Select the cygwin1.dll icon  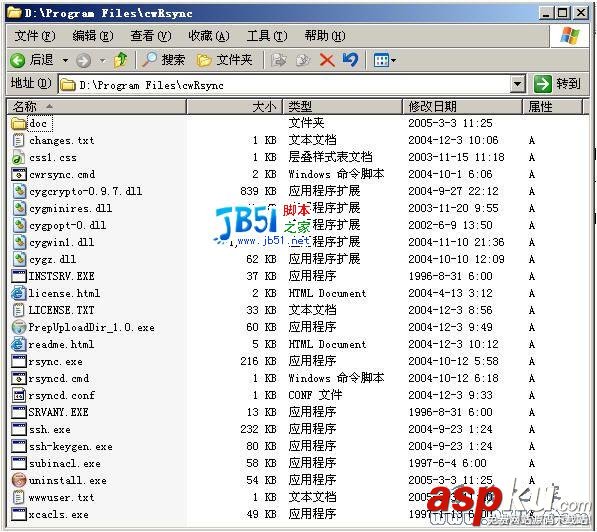pyautogui.click(x=19, y=242)
